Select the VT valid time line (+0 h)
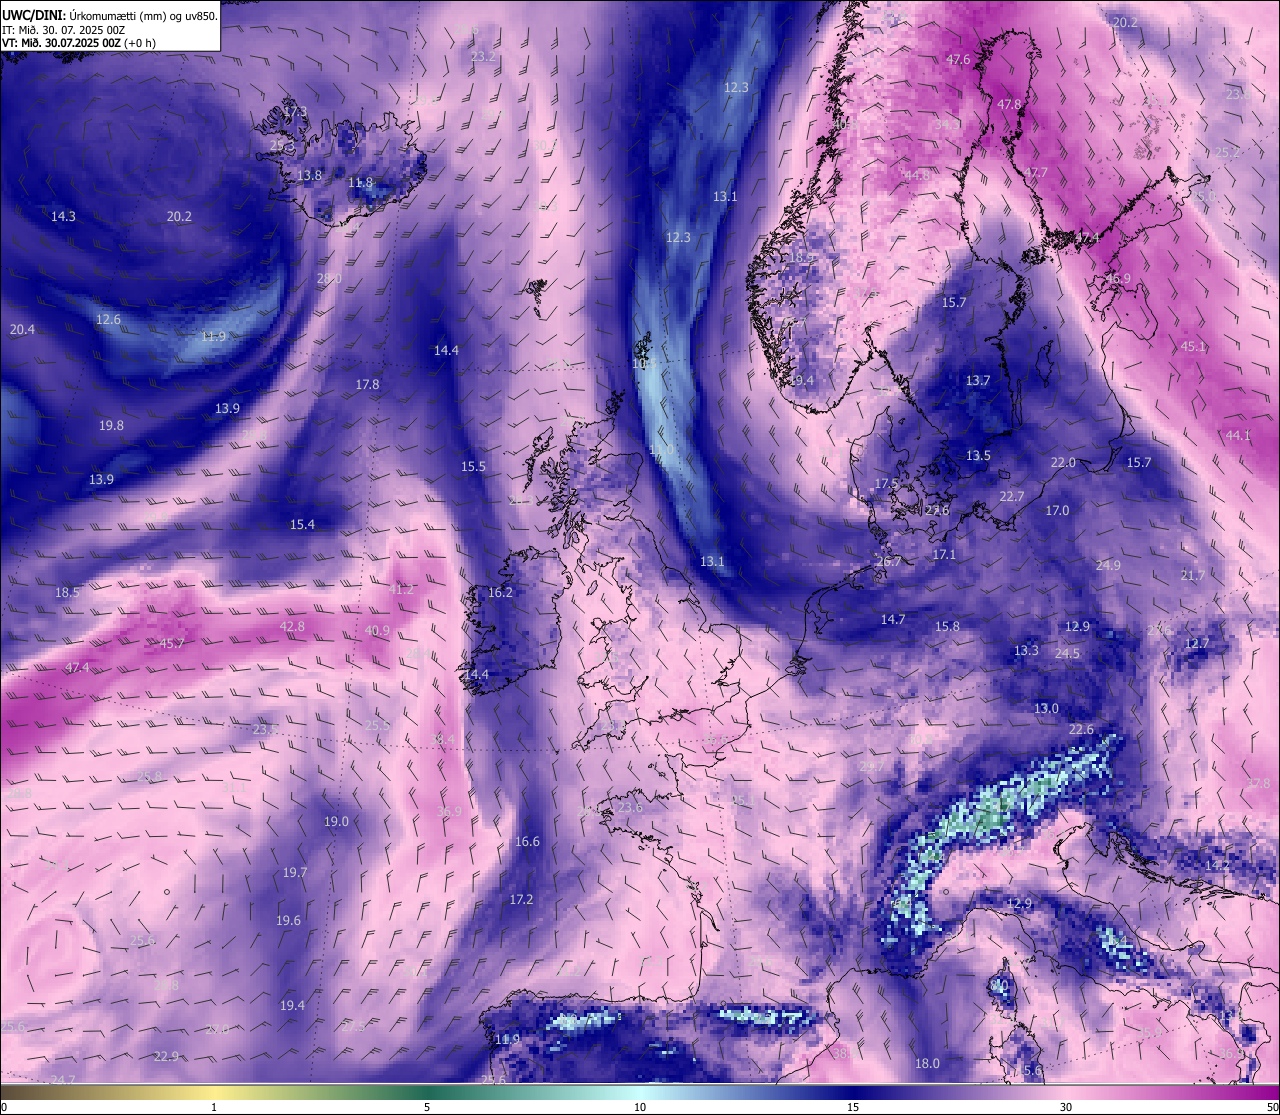The image size is (1280, 1115). pyautogui.click(x=79, y=43)
